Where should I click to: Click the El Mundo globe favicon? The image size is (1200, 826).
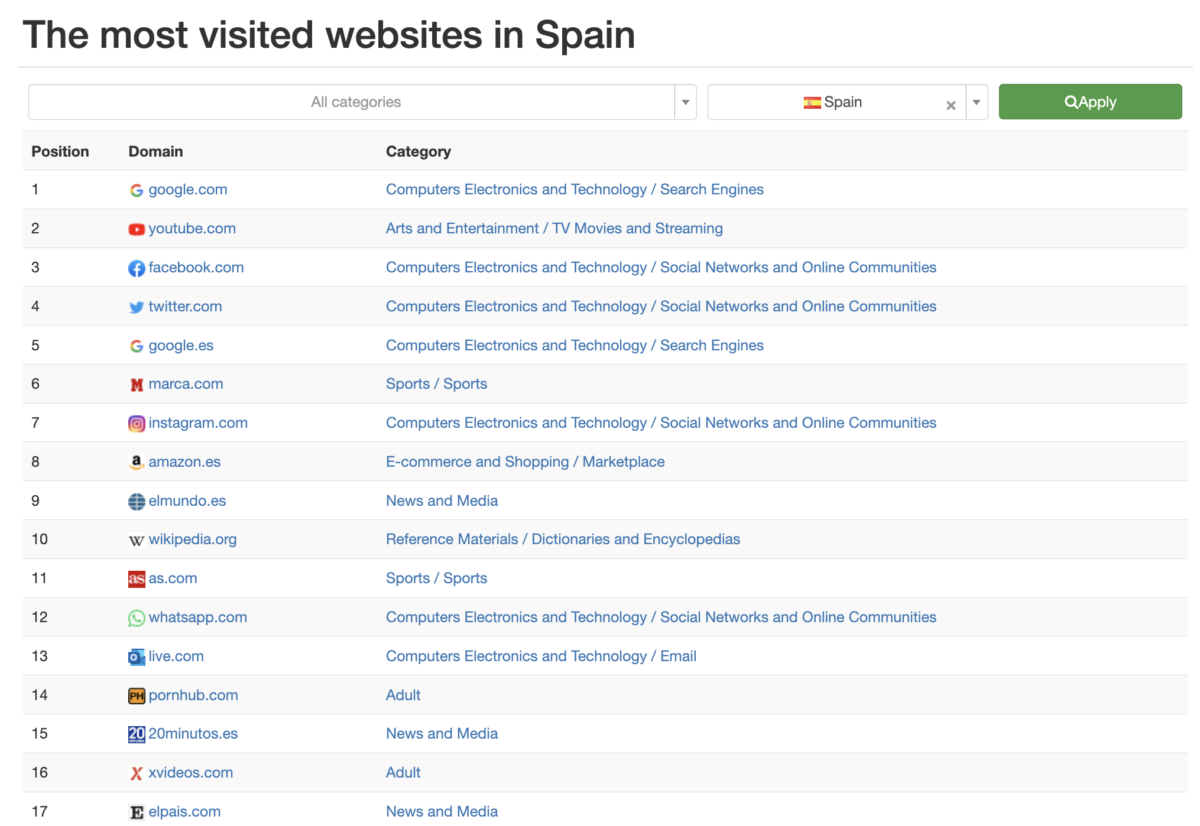136,501
